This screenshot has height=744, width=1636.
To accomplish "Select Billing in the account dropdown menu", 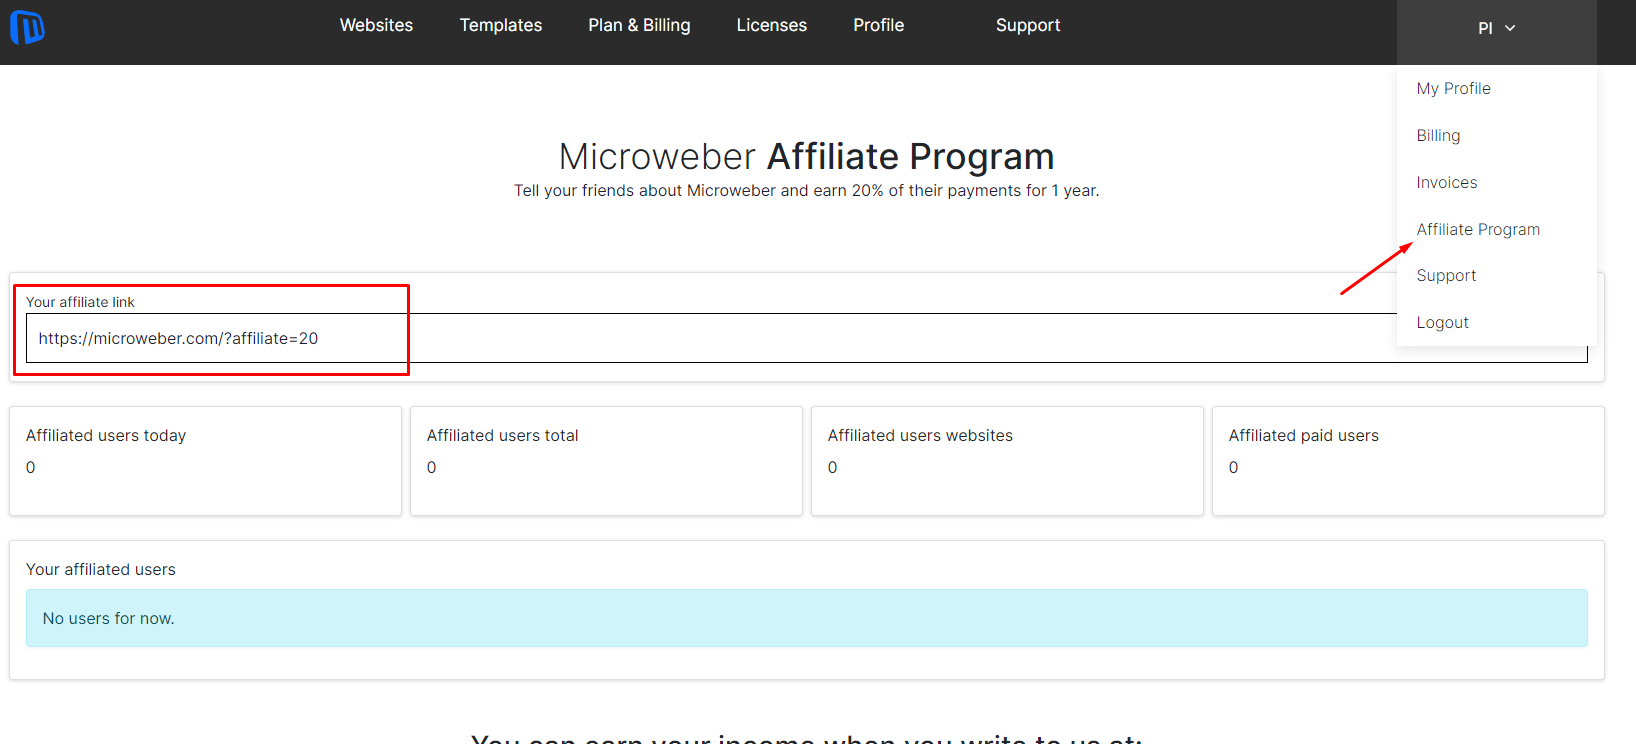I will point(1438,135).
